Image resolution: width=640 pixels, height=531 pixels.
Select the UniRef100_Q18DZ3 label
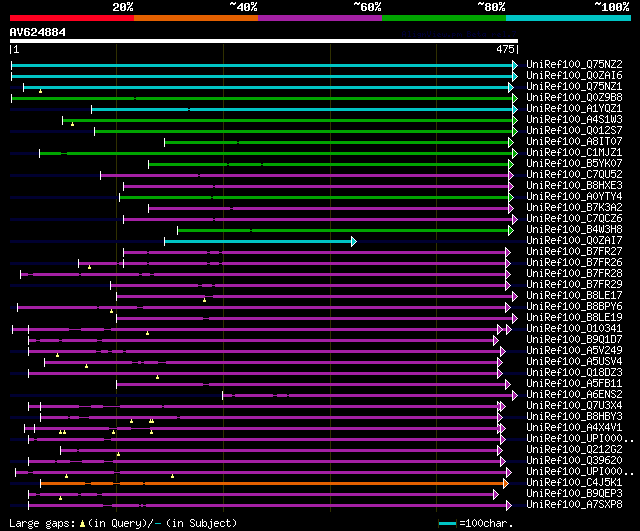point(574,373)
